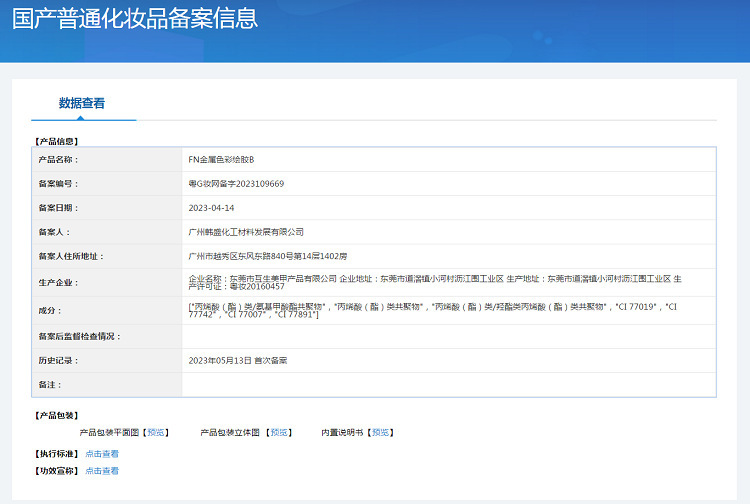Click the 备注 label

pos(50,385)
